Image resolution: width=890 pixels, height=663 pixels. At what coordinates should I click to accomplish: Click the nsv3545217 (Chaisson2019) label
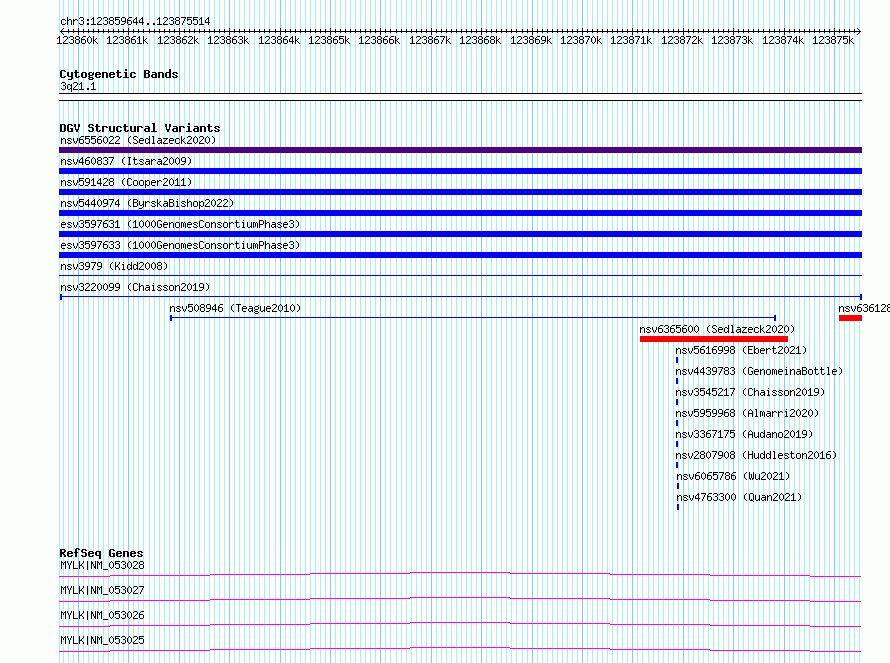coord(750,392)
